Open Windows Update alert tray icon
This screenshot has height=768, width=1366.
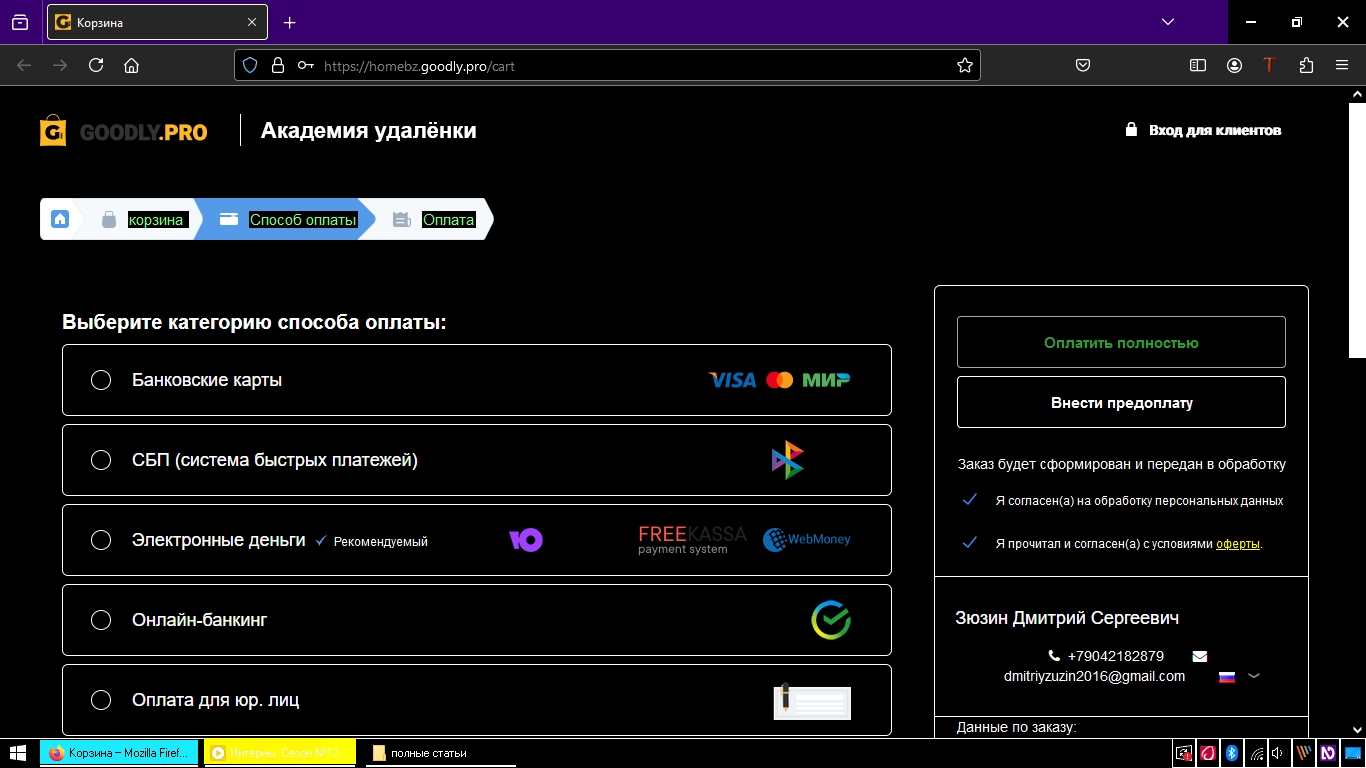[x=1184, y=753]
